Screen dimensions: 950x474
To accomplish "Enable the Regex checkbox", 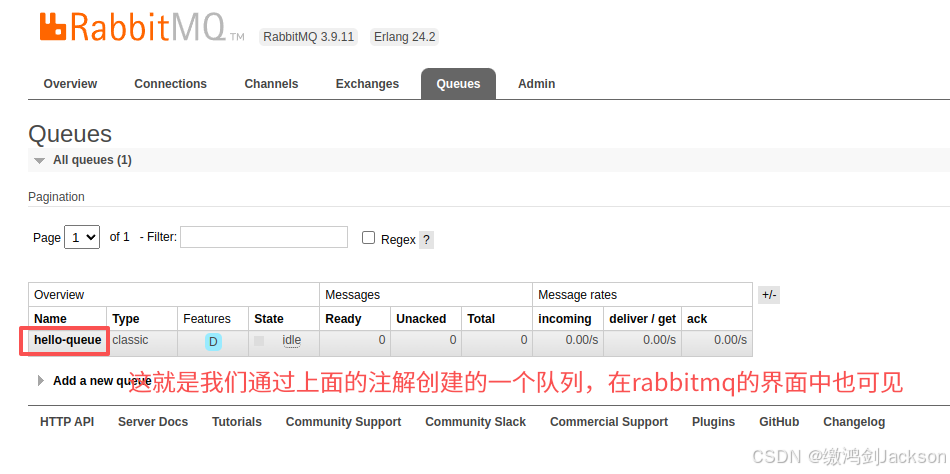I will [368, 238].
